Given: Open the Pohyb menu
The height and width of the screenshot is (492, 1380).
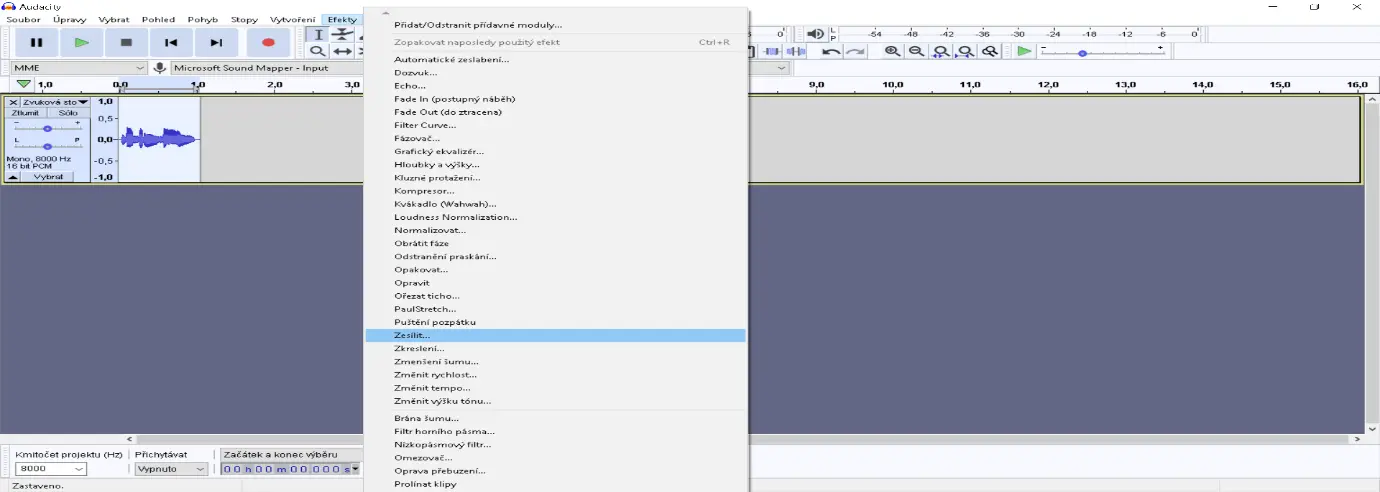Looking at the screenshot, I should [x=203, y=20].
